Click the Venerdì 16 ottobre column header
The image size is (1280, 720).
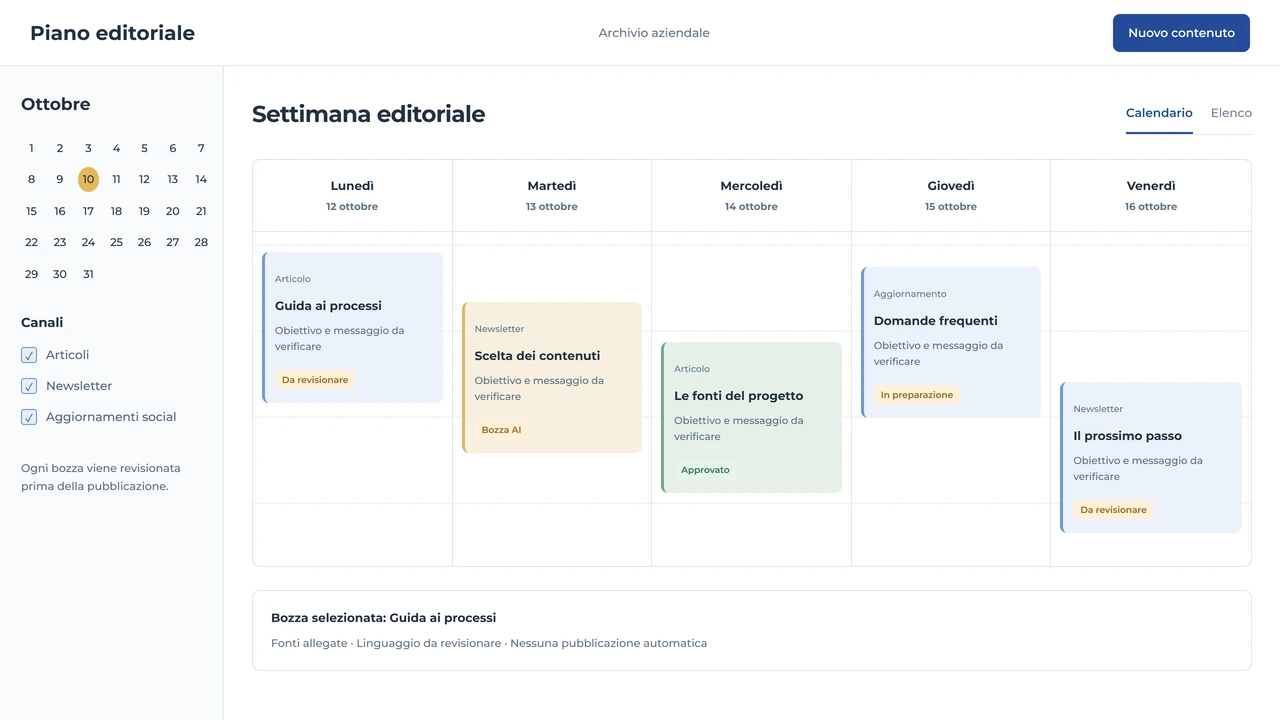pyautogui.click(x=1151, y=196)
